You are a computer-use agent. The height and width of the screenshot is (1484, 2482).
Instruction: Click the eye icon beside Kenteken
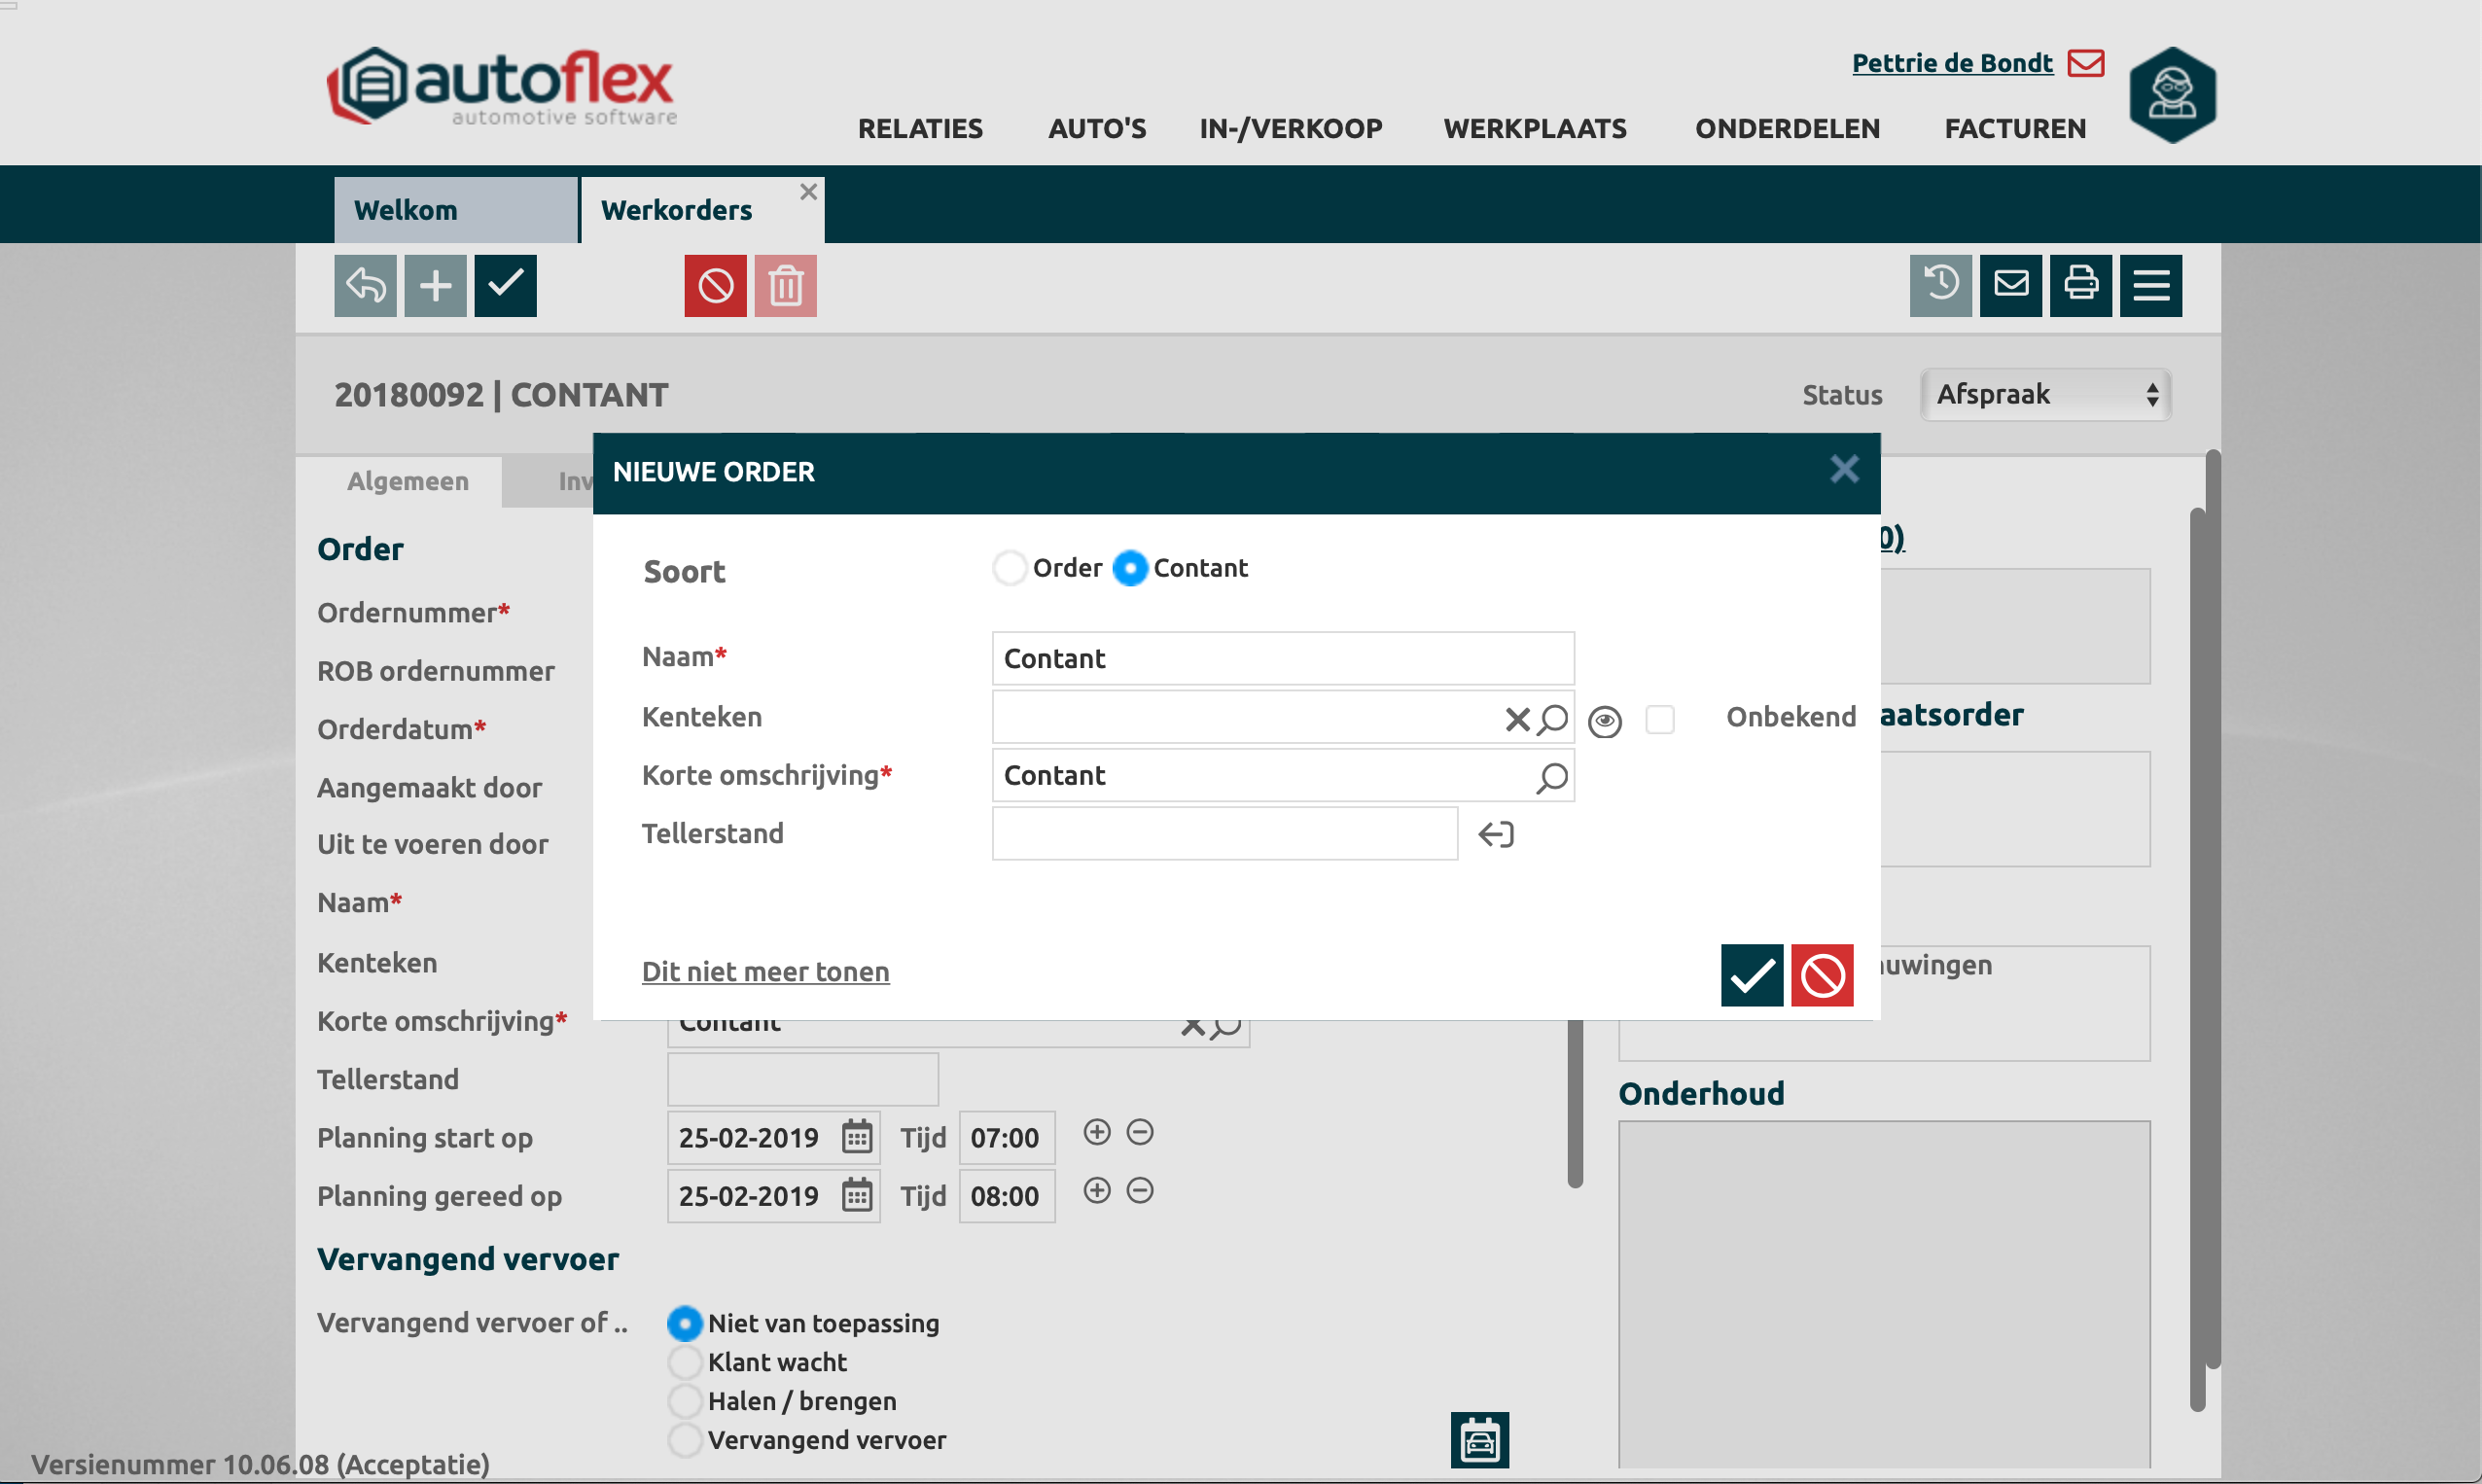(1604, 721)
